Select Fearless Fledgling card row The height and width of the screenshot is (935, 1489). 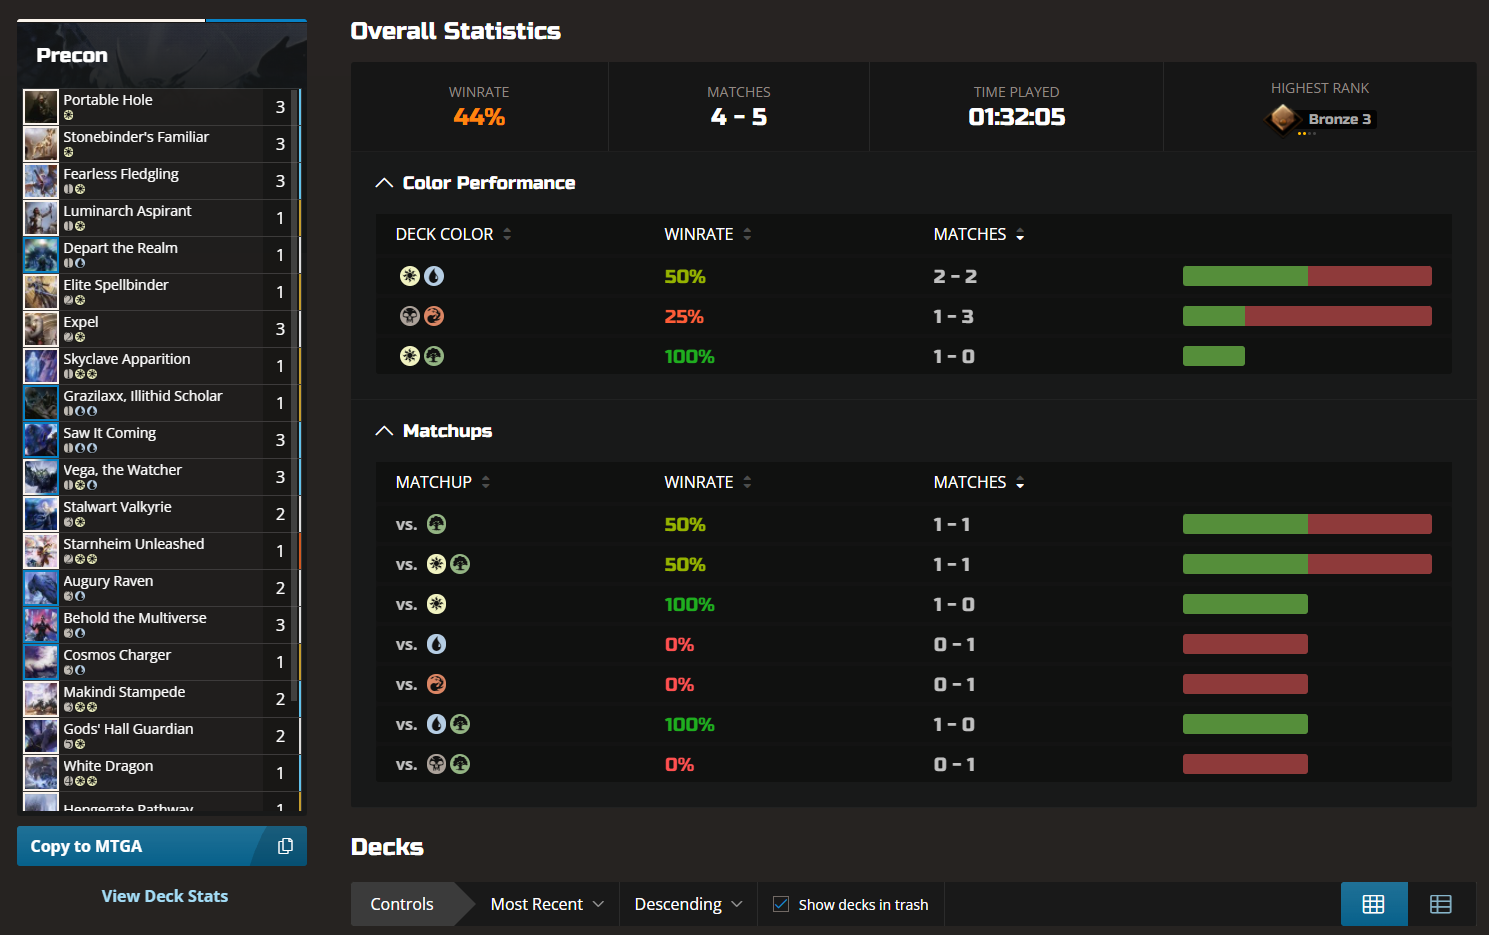pos(161,181)
